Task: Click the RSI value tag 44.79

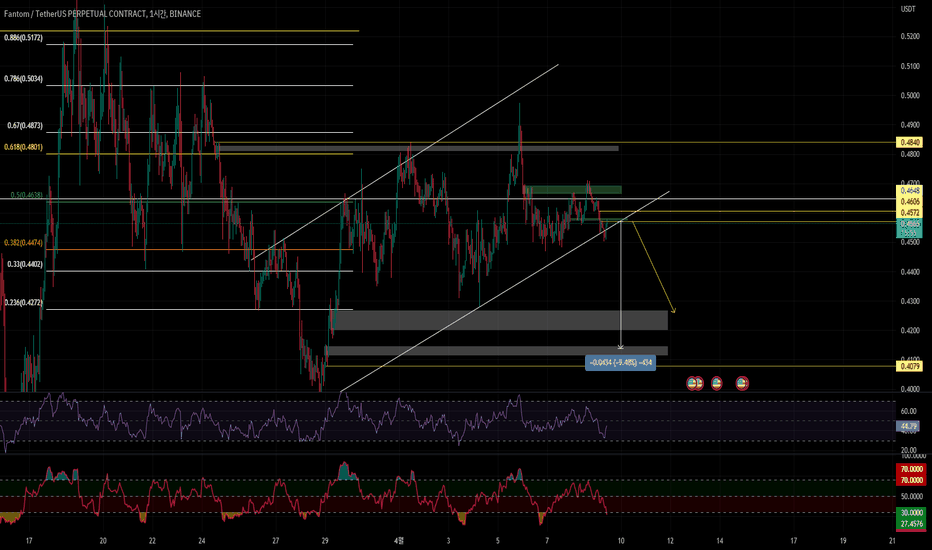Action: (x=909, y=426)
